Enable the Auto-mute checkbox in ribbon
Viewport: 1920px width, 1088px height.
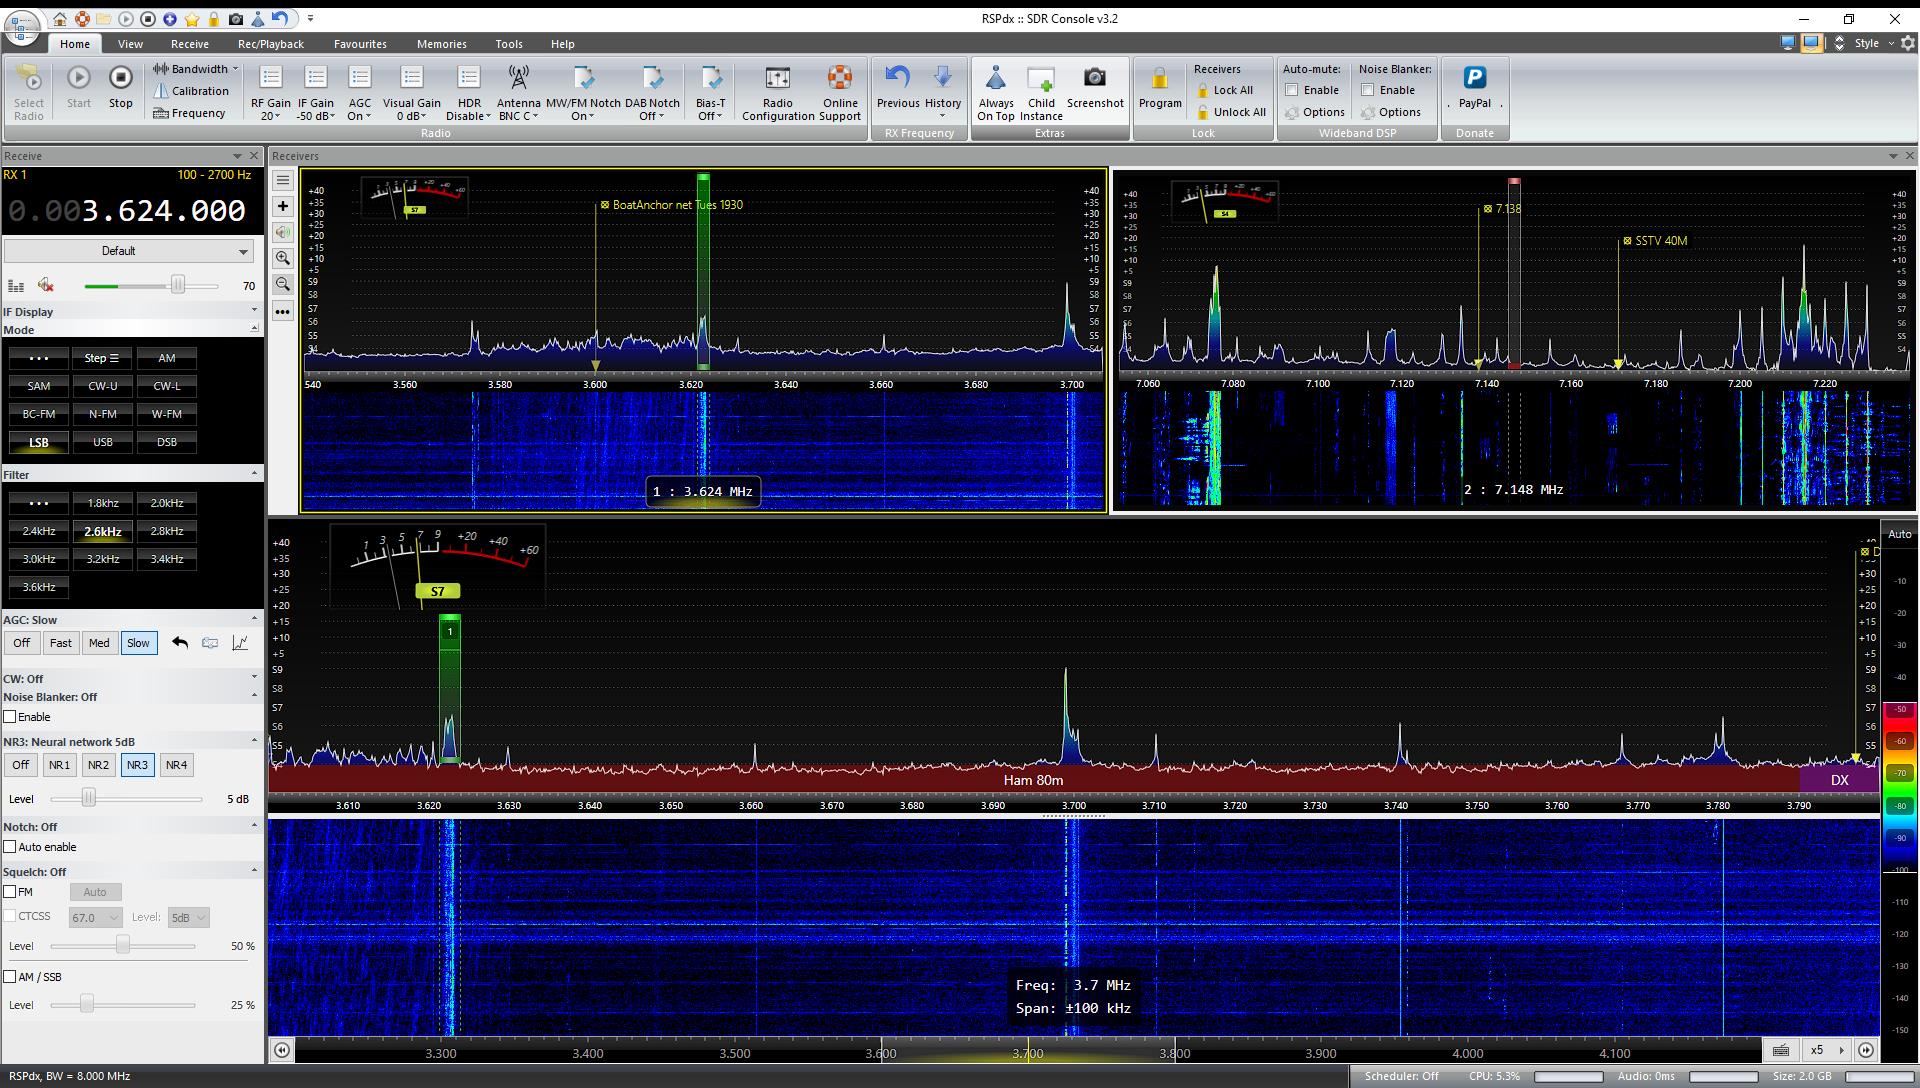(x=1292, y=90)
